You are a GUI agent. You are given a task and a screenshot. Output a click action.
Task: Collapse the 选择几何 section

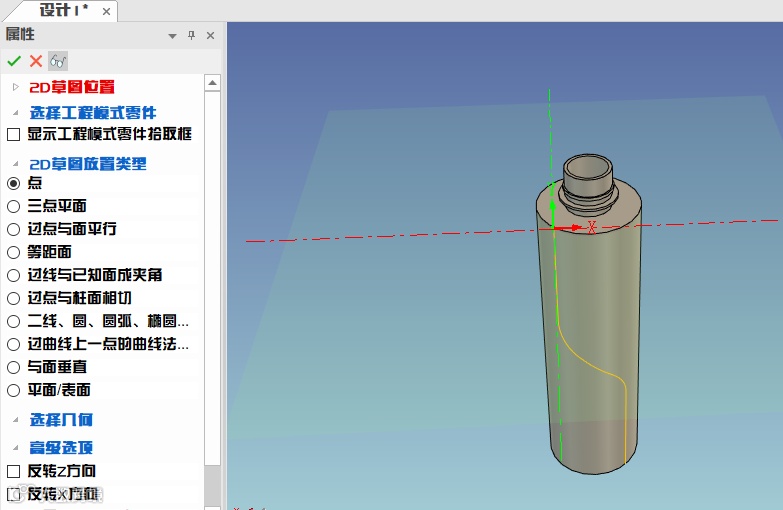tap(15, 420)
